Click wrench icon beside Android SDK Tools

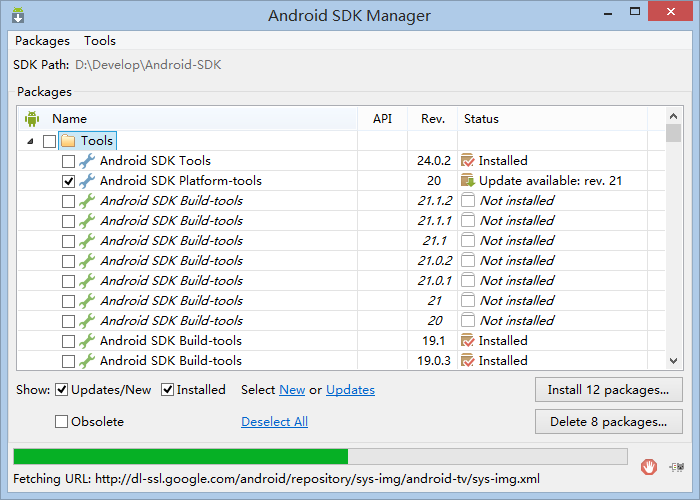pyautogui.click(x=87, y=161)
